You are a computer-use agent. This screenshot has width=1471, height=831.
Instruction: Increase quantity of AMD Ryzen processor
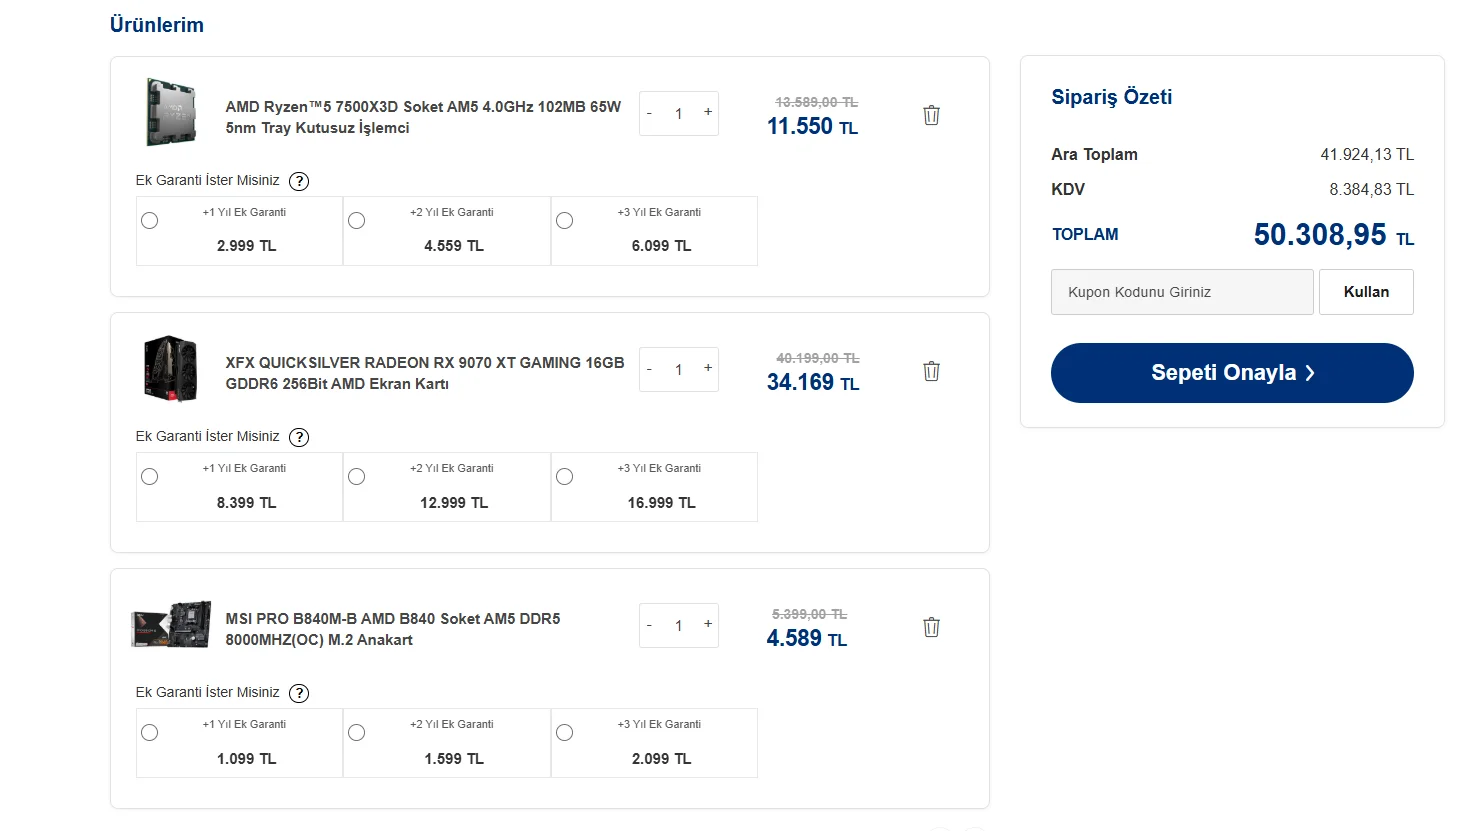(708, 113)
